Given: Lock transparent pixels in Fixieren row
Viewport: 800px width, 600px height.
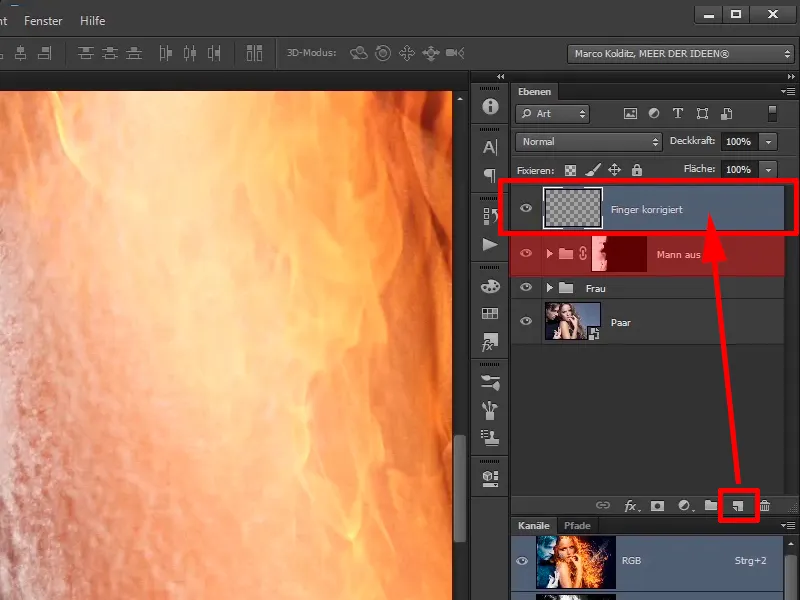Looking at the screenshot, I should click(x=570, y=170).
